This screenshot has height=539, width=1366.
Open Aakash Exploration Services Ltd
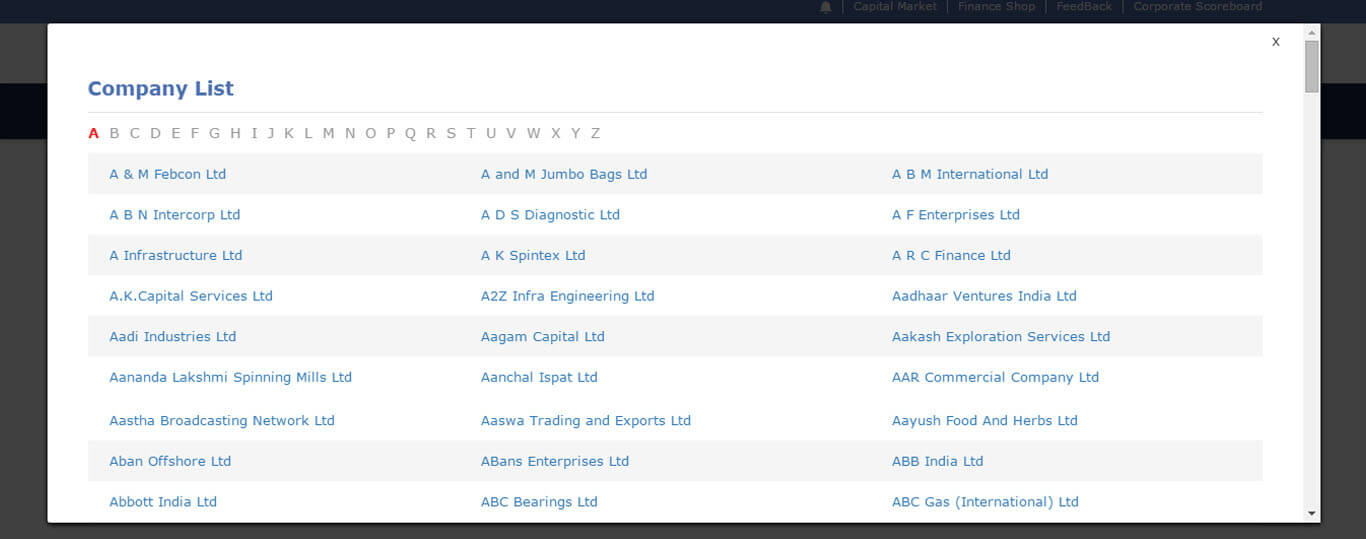click(x=1001, y=337)
